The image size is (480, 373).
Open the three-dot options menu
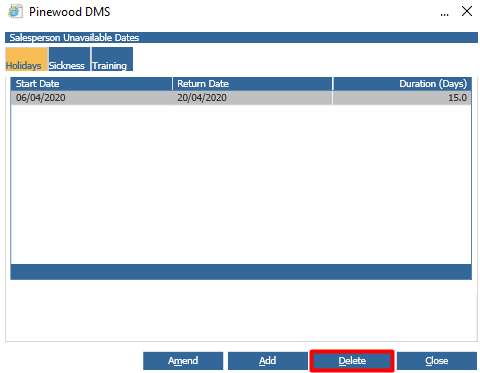click(x=444, y=14)
